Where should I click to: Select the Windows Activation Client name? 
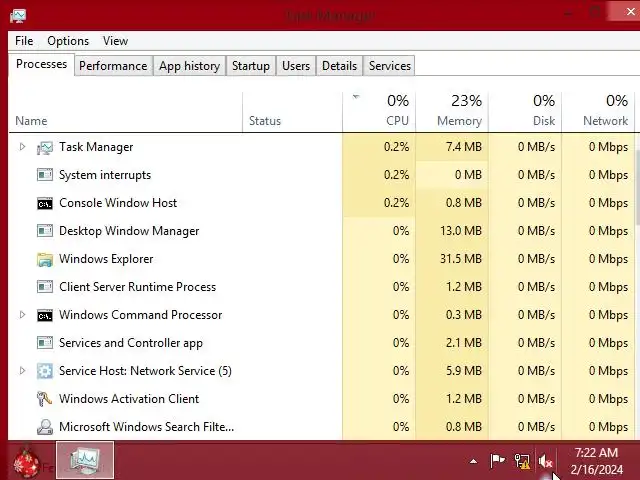coord(129,399)
